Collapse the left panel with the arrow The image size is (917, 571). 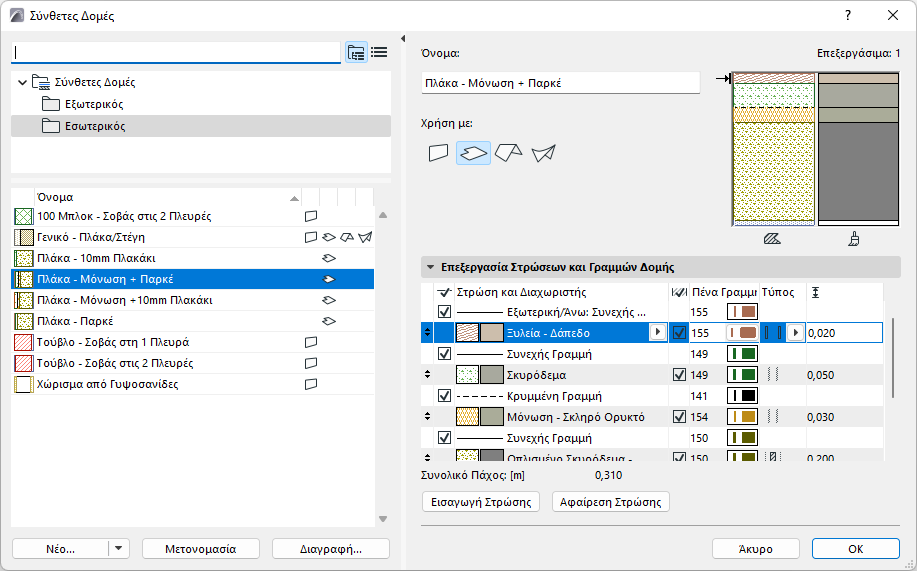tap(403, 39)
